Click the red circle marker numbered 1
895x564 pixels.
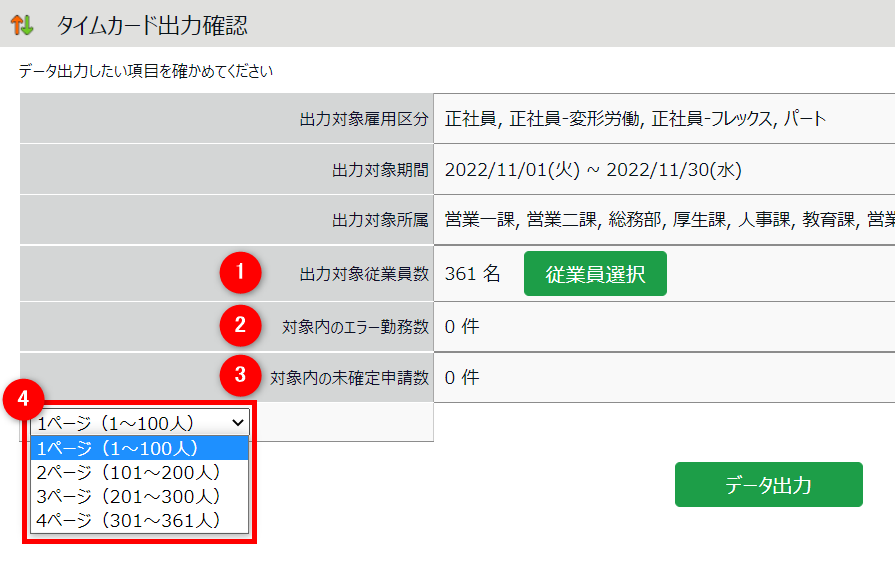coord(240,272)
